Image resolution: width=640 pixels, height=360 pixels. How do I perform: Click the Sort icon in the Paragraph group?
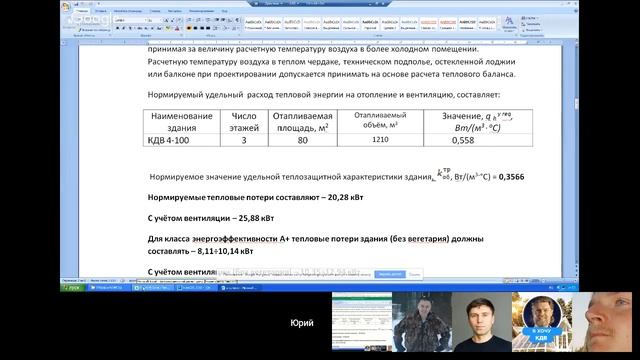tap(230, 20)
